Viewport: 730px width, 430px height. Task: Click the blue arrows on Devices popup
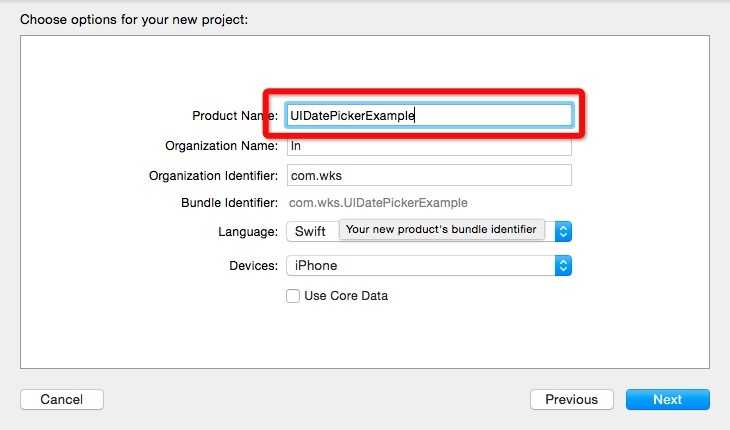563,265
